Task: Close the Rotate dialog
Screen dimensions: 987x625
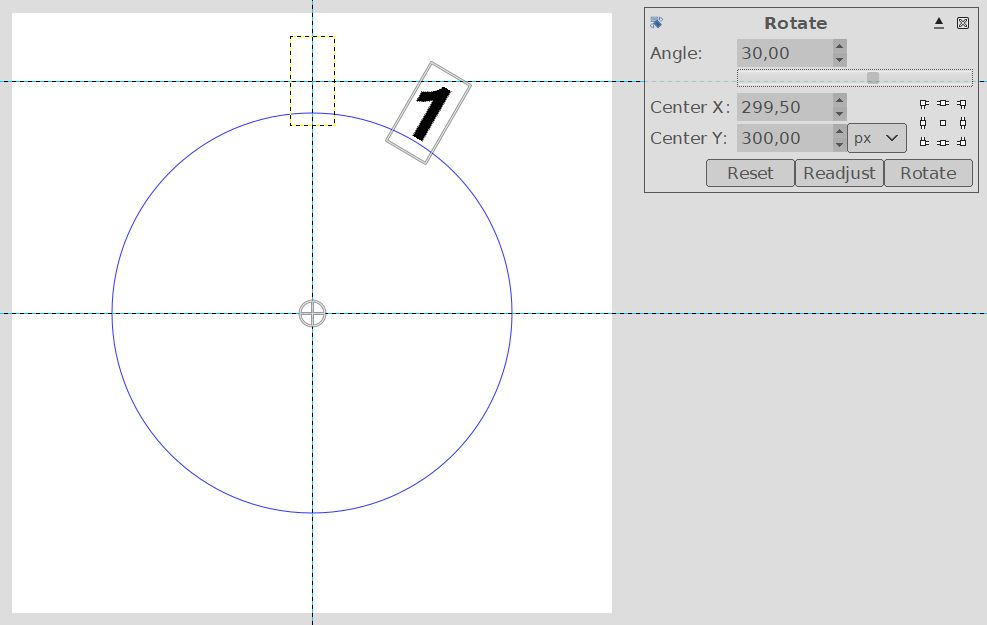Action: (963, 23)
